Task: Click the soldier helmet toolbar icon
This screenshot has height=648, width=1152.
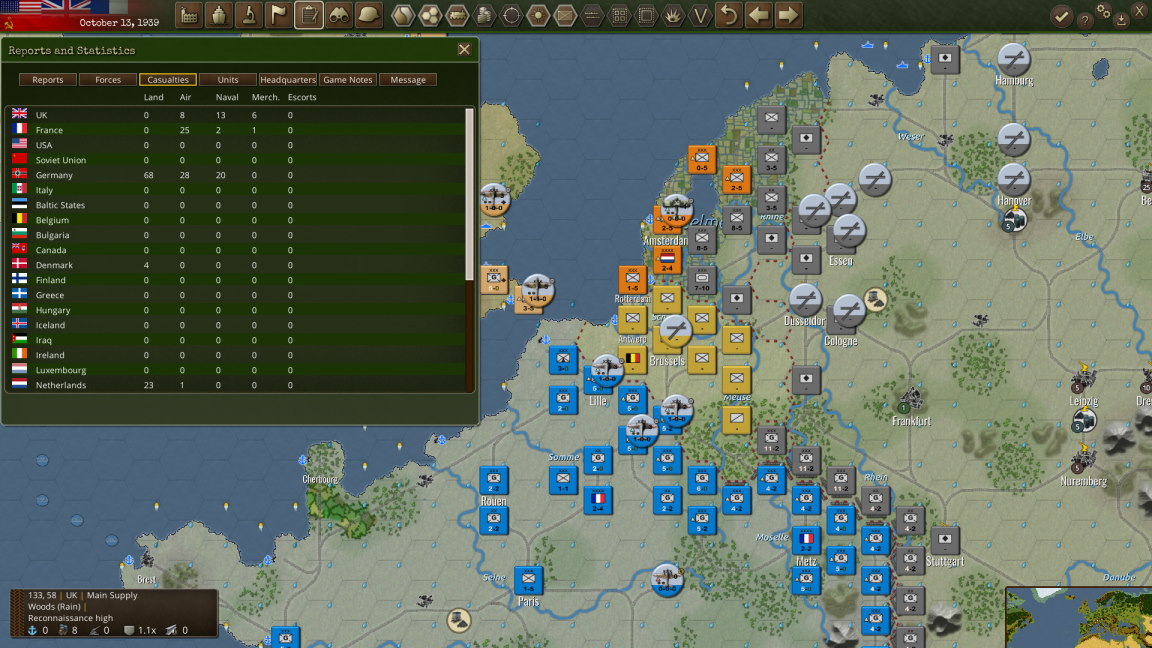Action: 369,15
